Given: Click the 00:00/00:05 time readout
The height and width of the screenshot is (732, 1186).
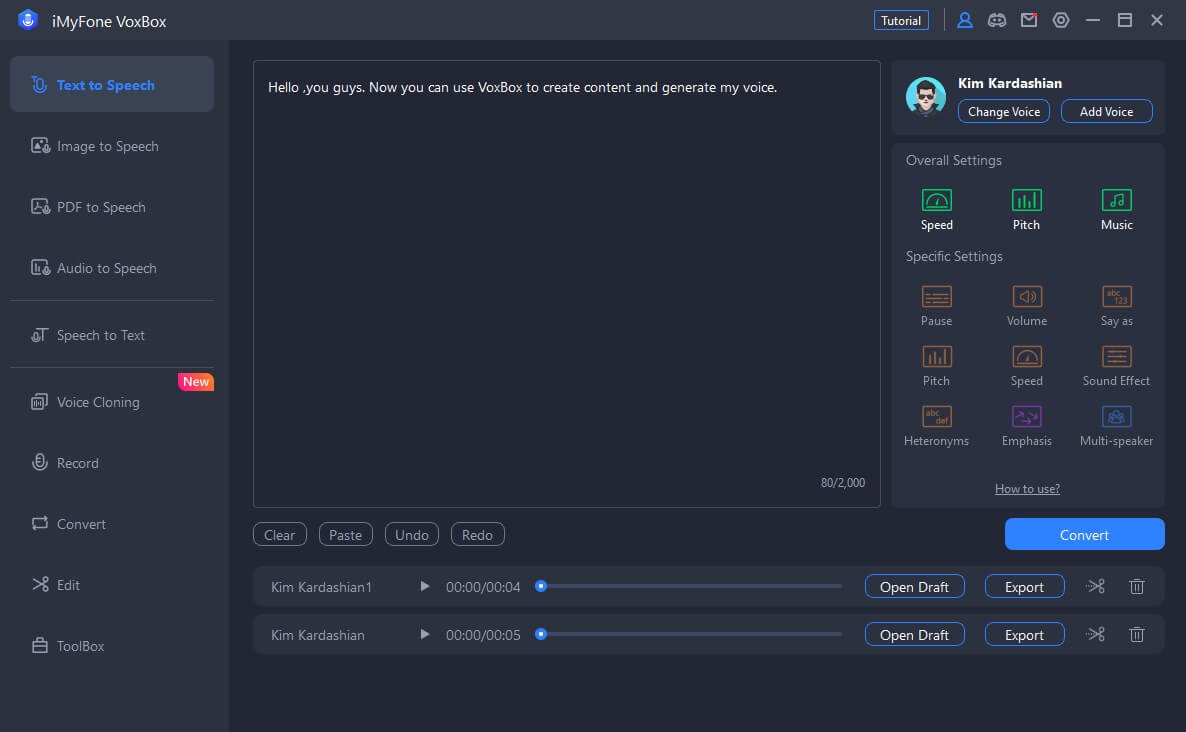Looking at the screenshot, I should coord(483,634).
